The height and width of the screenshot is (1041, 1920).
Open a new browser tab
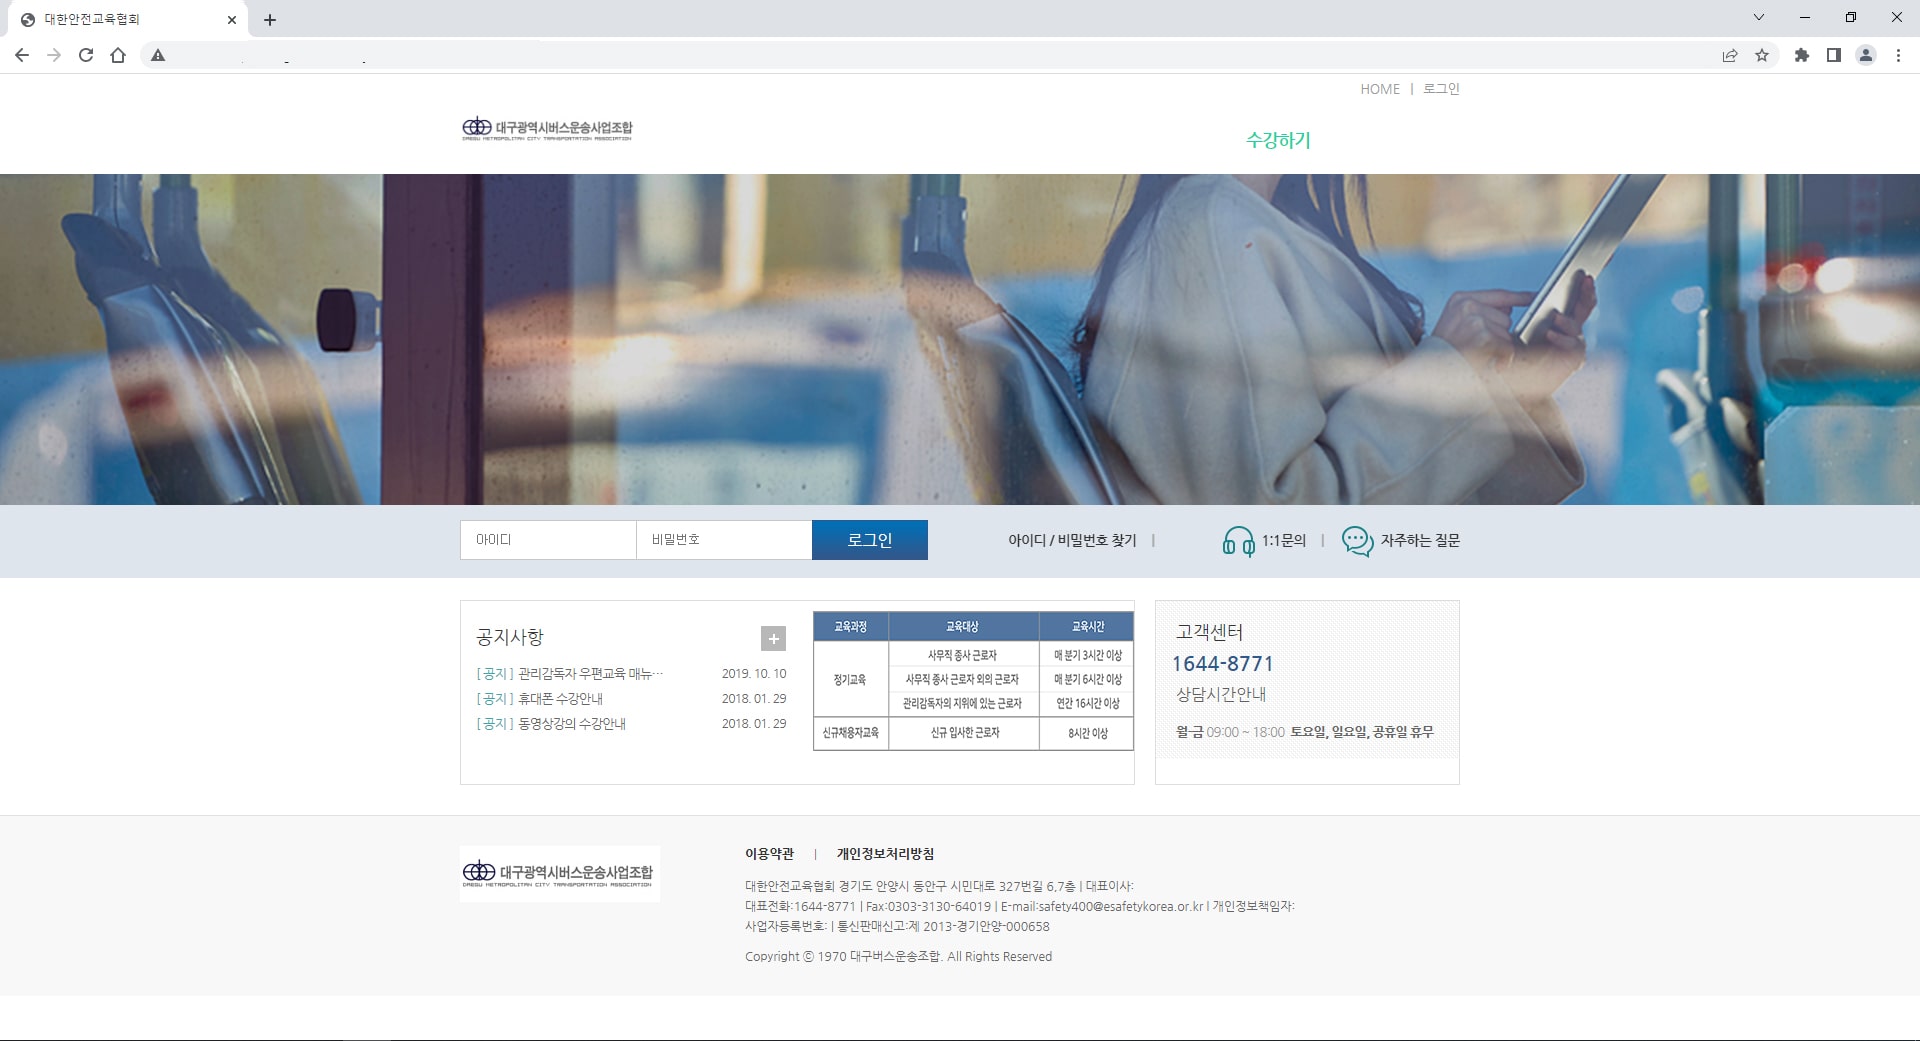[270, 20]
